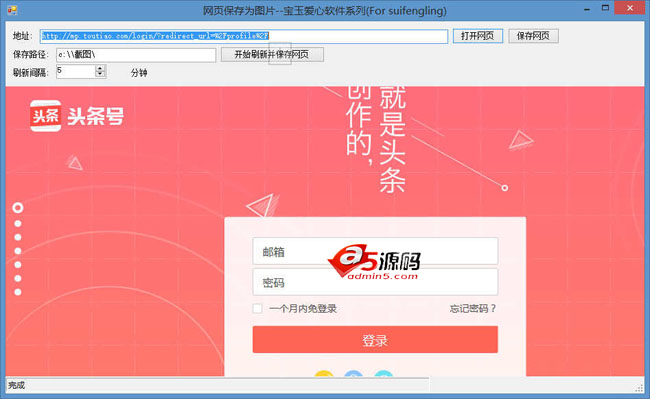
Task: Click the 头条号 red logo icon
Action: [x=46, y=116]
